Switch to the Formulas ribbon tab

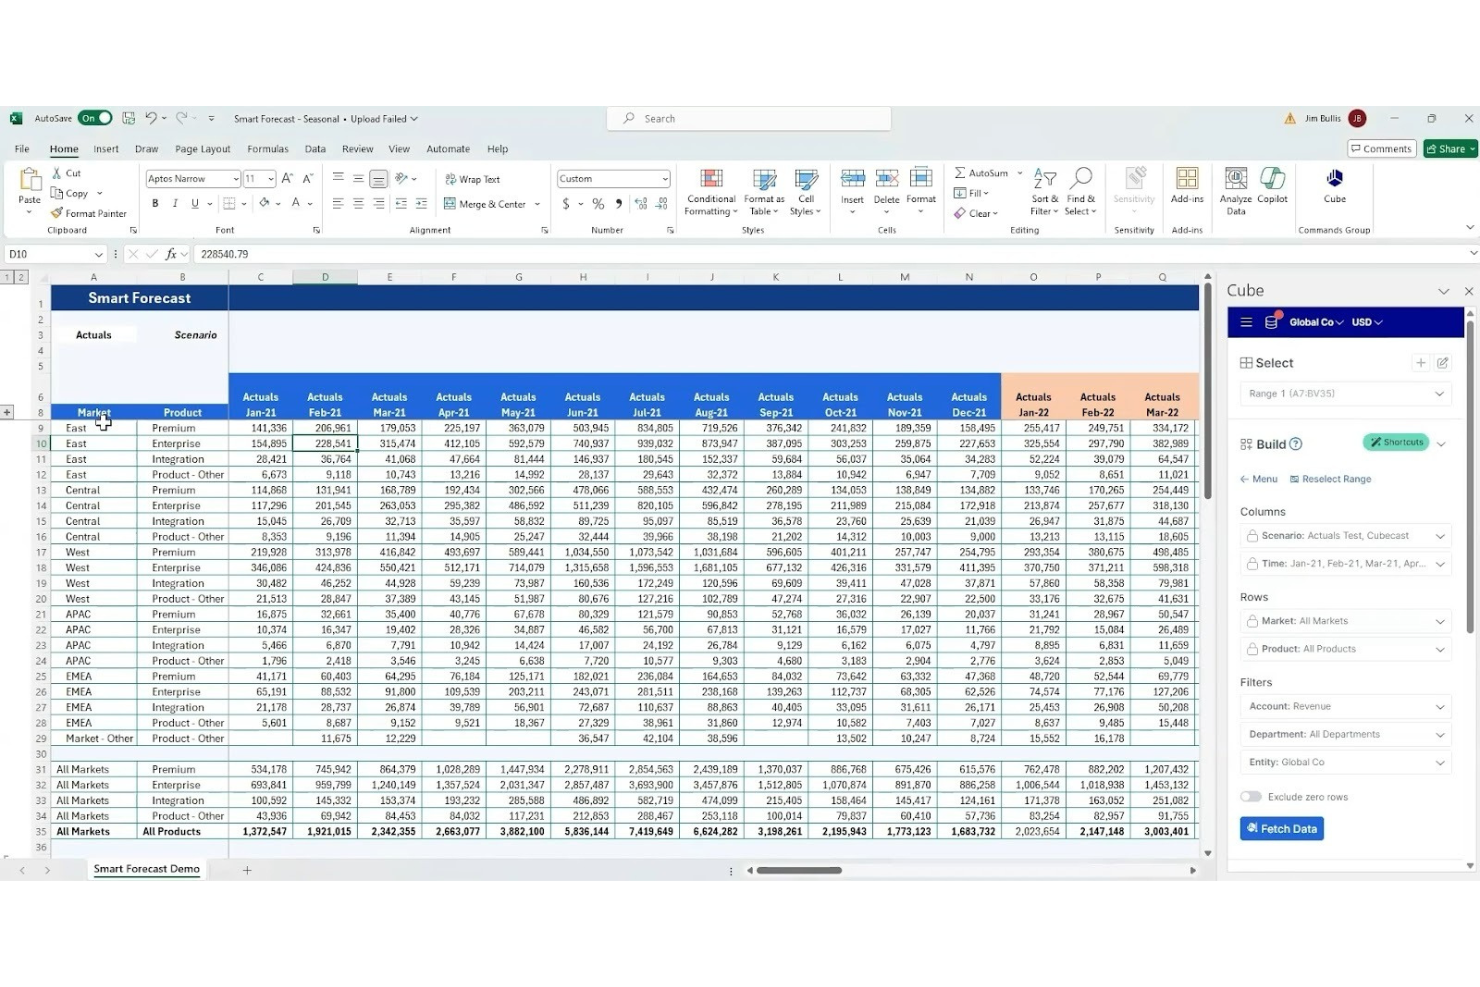pyautogui.click(x=267, y=148)
